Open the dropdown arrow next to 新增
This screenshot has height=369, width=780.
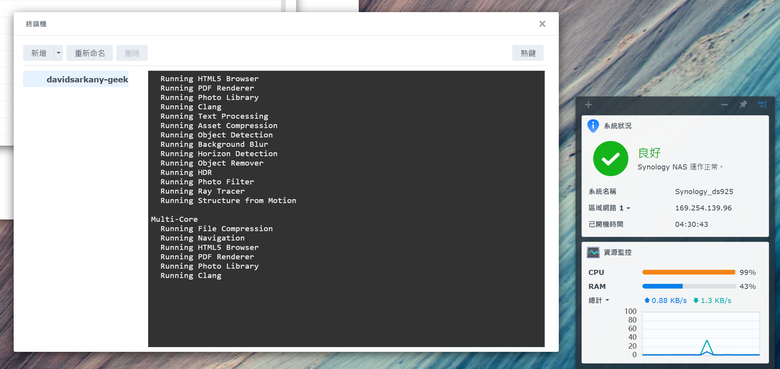(x=59, y=53)
